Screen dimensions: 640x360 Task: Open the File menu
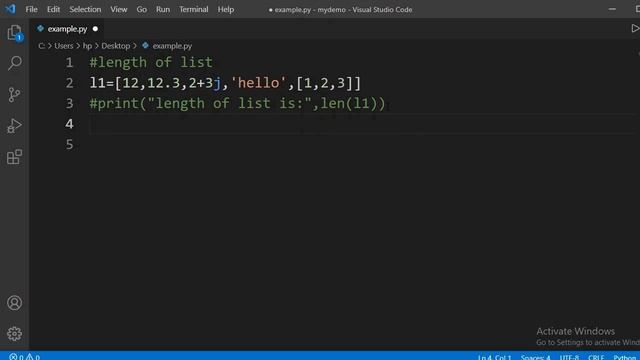[31, 9]
